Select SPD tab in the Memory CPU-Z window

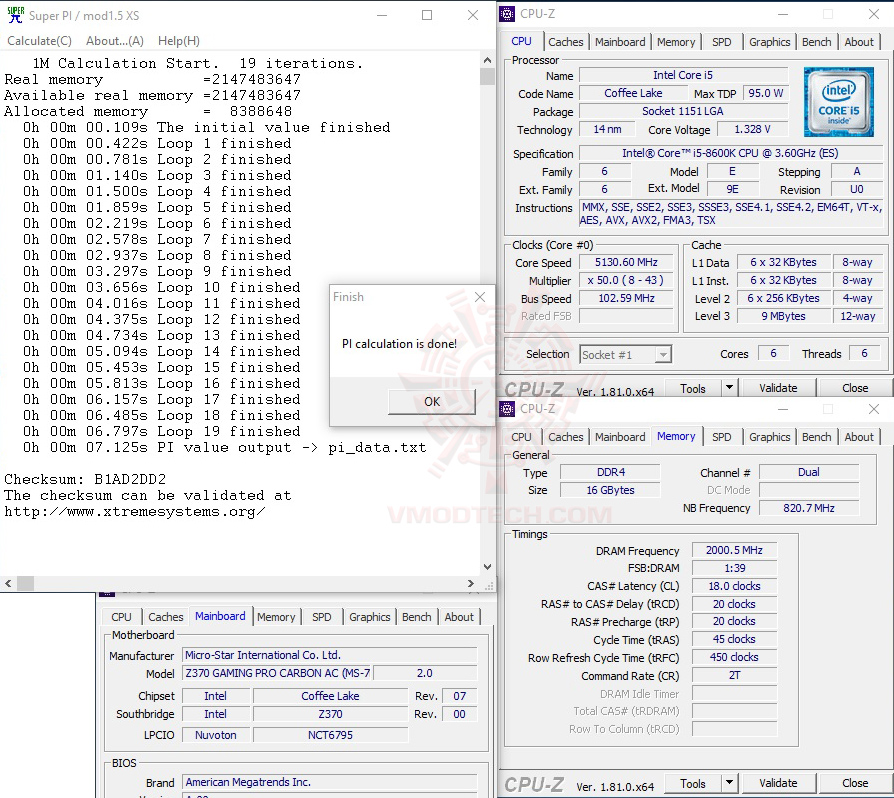point(721,437)
